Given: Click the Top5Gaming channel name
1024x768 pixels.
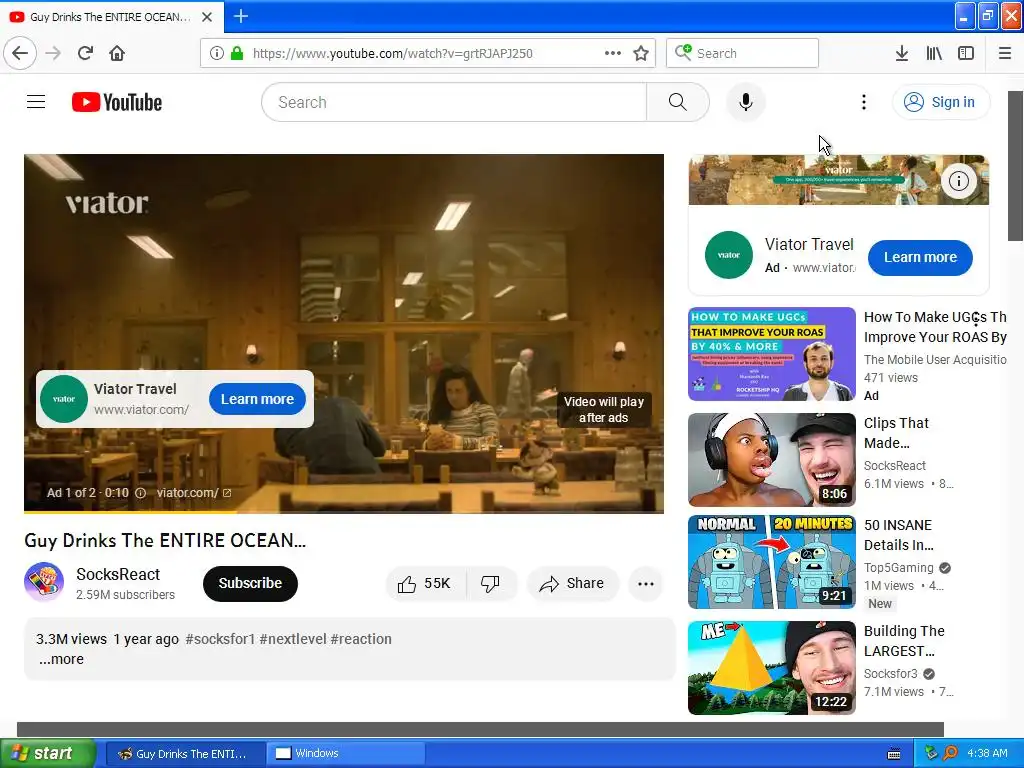Looking at the screenshot, I should pos(899,568).
